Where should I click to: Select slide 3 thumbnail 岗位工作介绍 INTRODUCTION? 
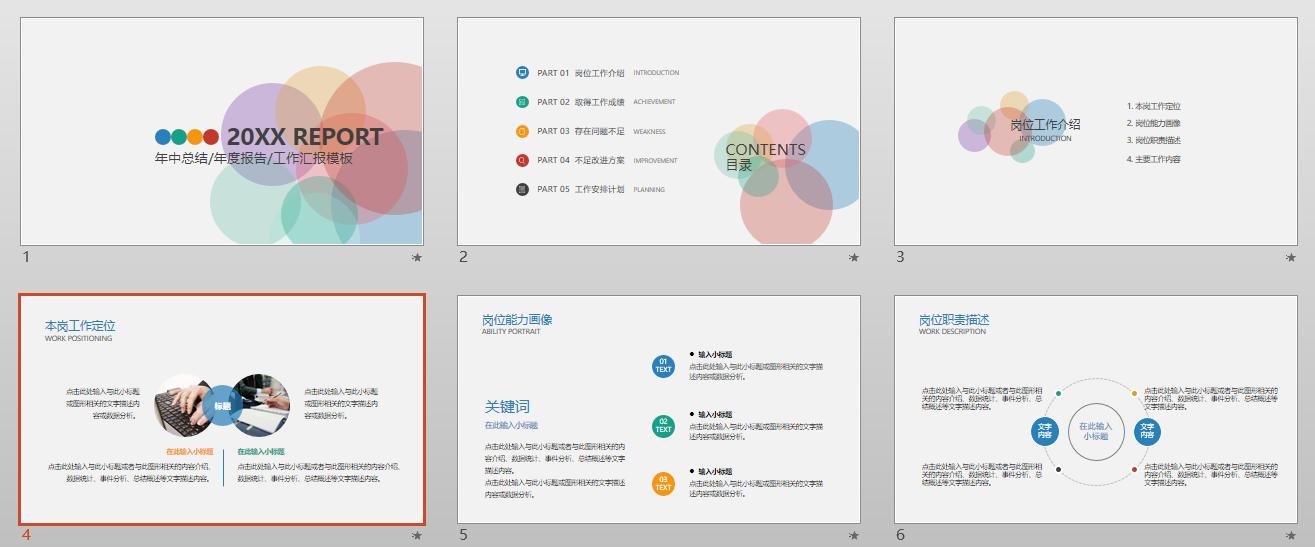[1096, 131]
